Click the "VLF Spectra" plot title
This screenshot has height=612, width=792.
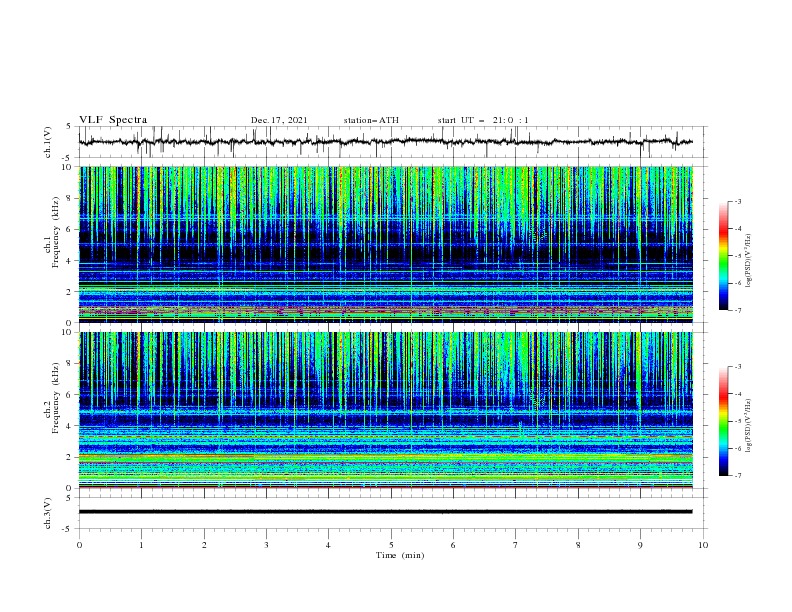(x=113, y=120)
